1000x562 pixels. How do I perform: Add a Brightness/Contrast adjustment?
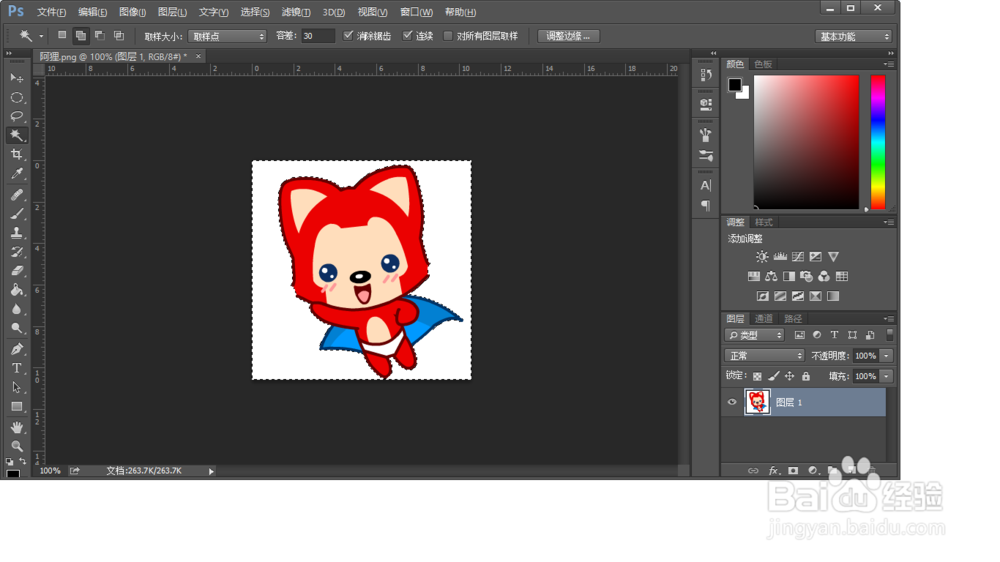pos(762,256)
